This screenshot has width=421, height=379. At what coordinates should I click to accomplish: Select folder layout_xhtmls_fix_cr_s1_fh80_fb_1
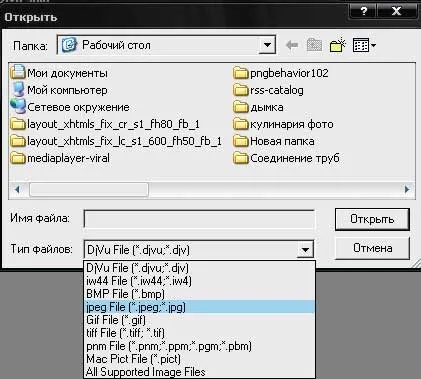pos(105,124)
